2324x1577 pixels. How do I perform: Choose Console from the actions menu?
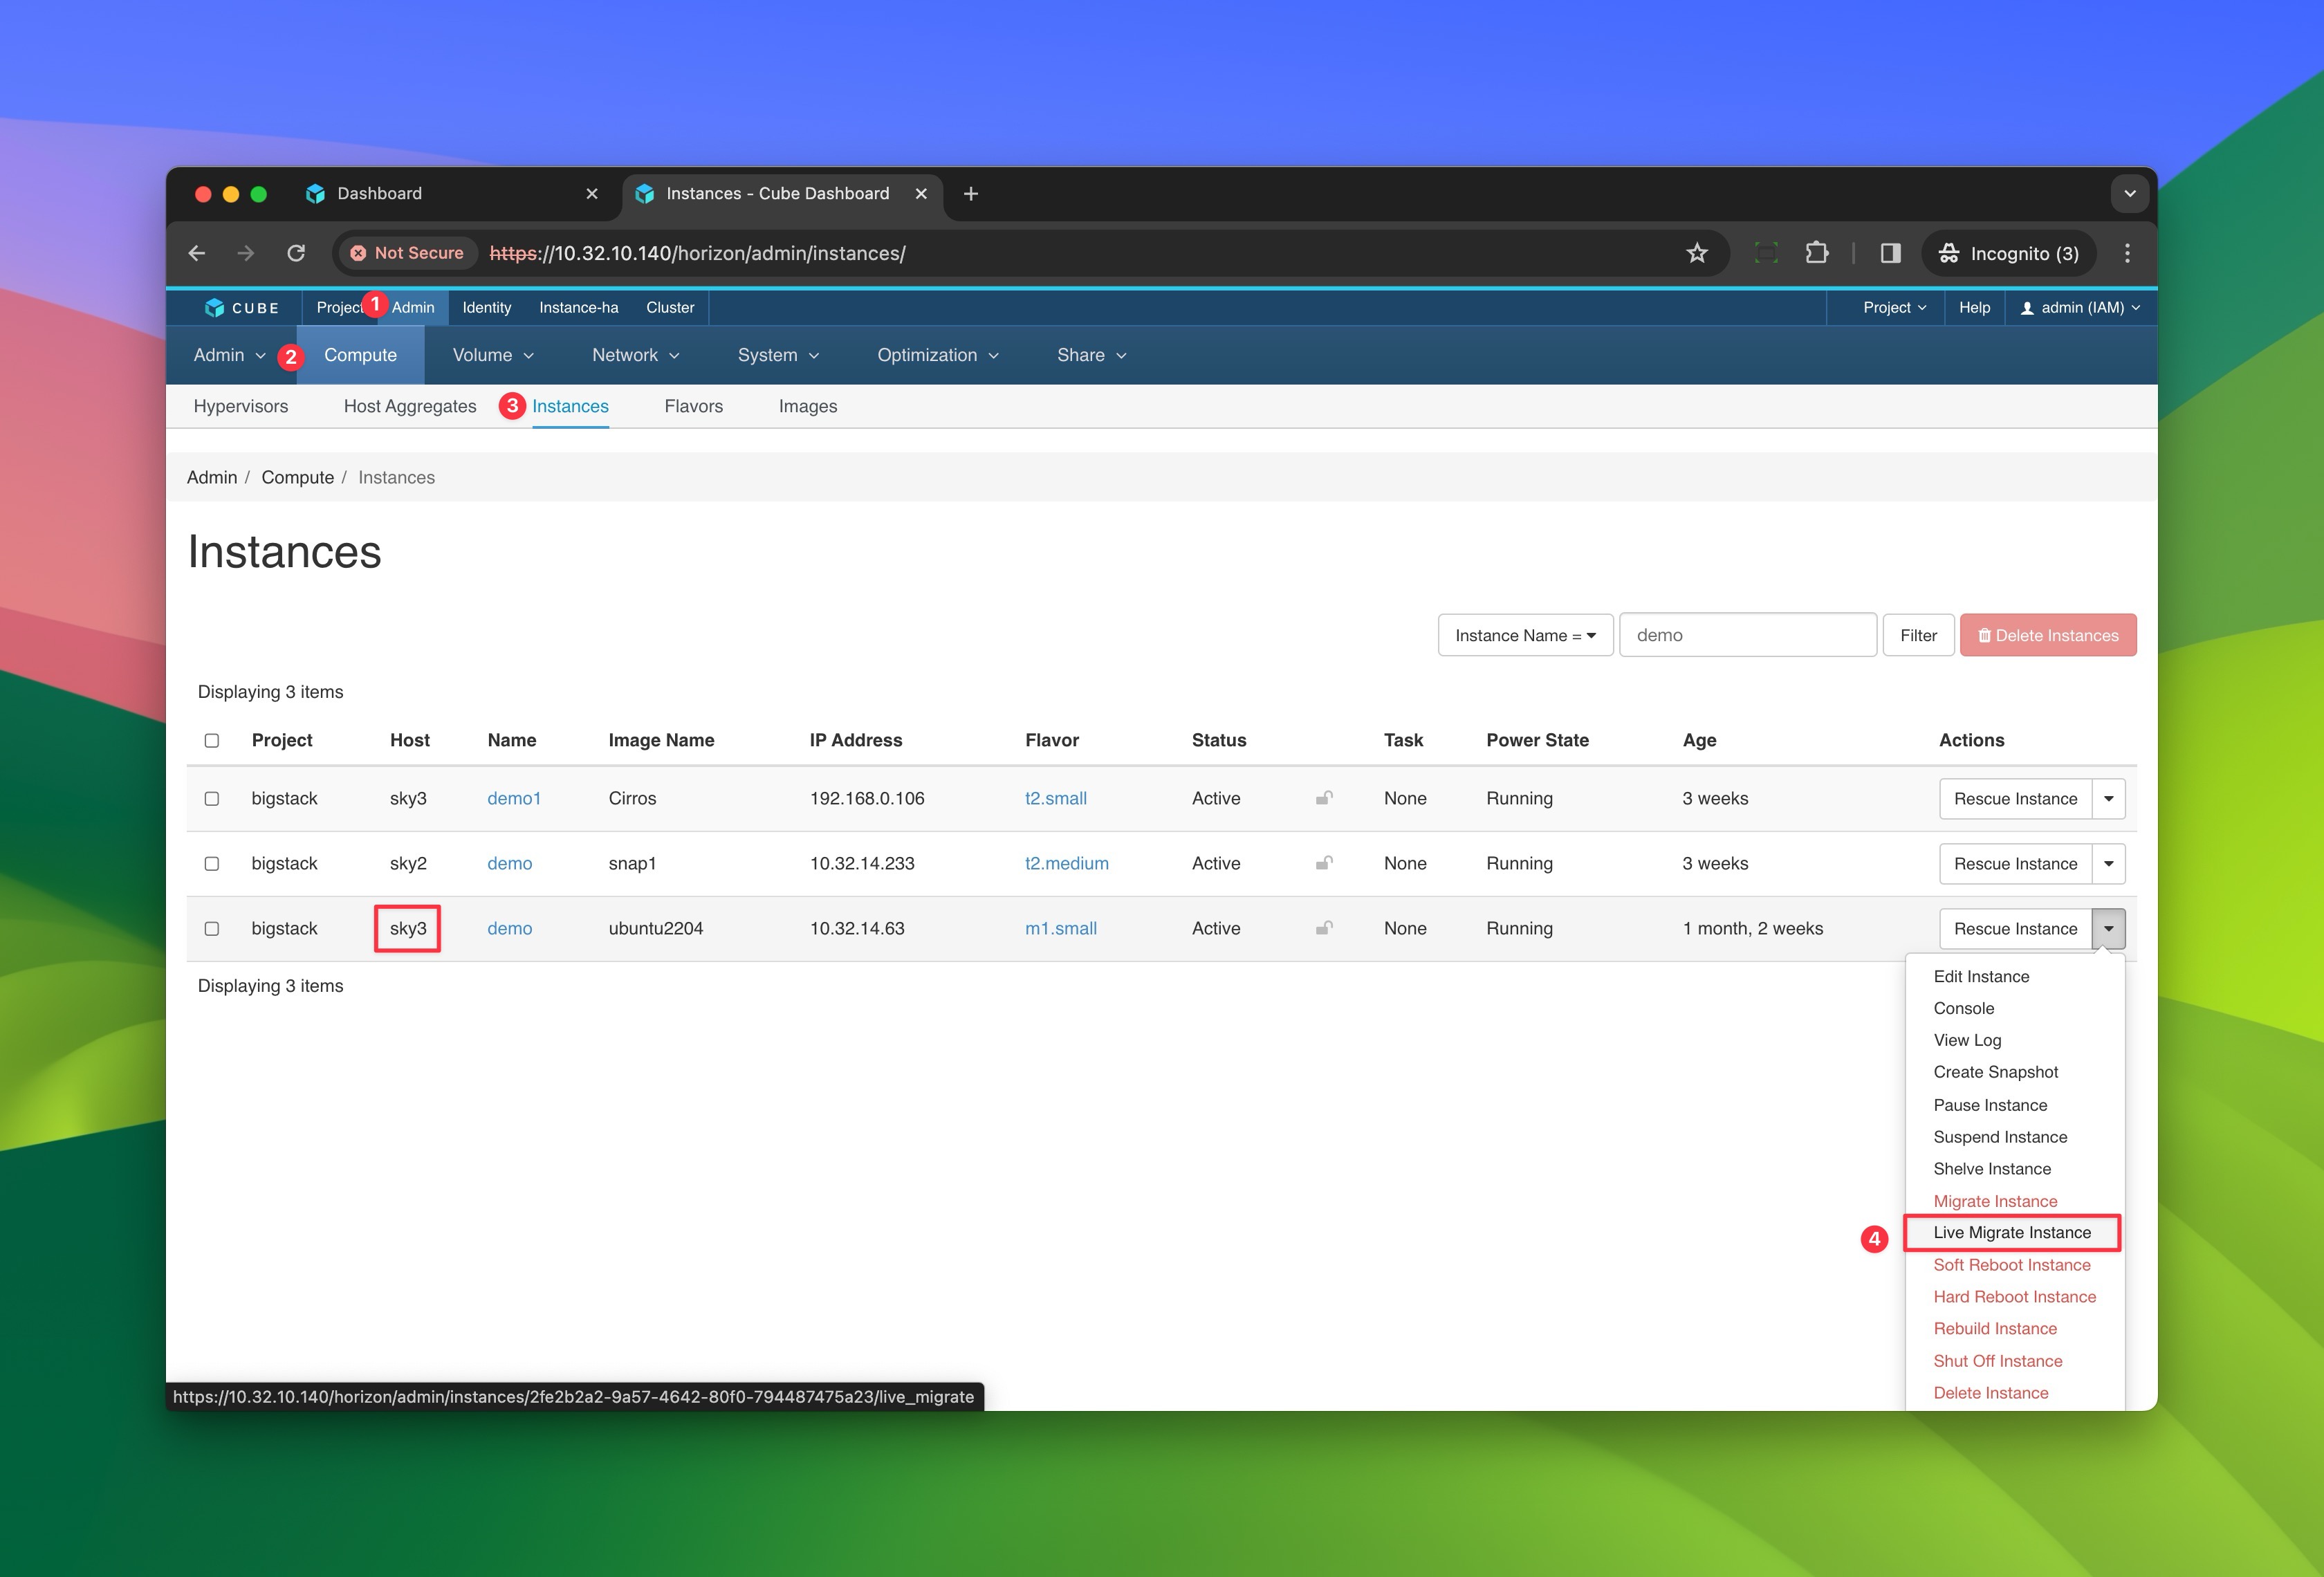(x=1964, y=1008)
